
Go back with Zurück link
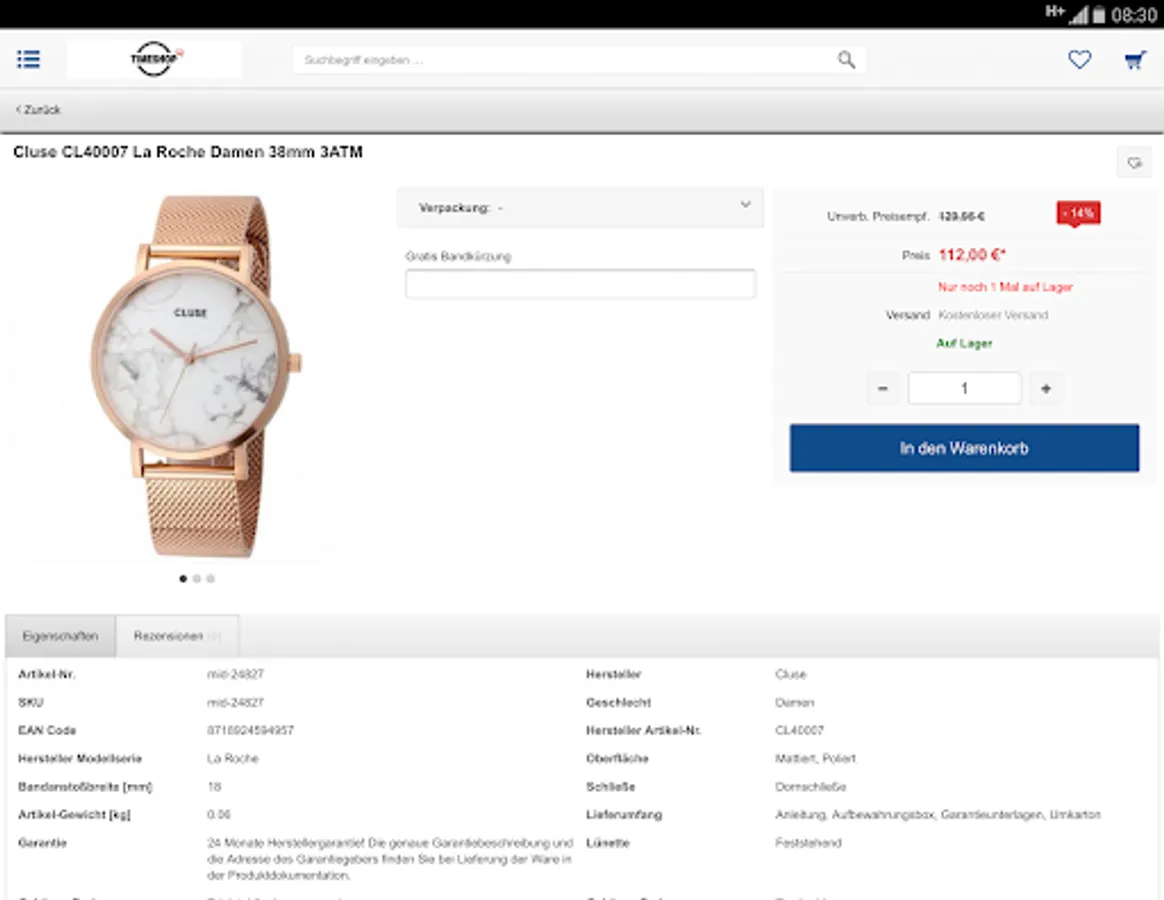click(x=38, y=109)
